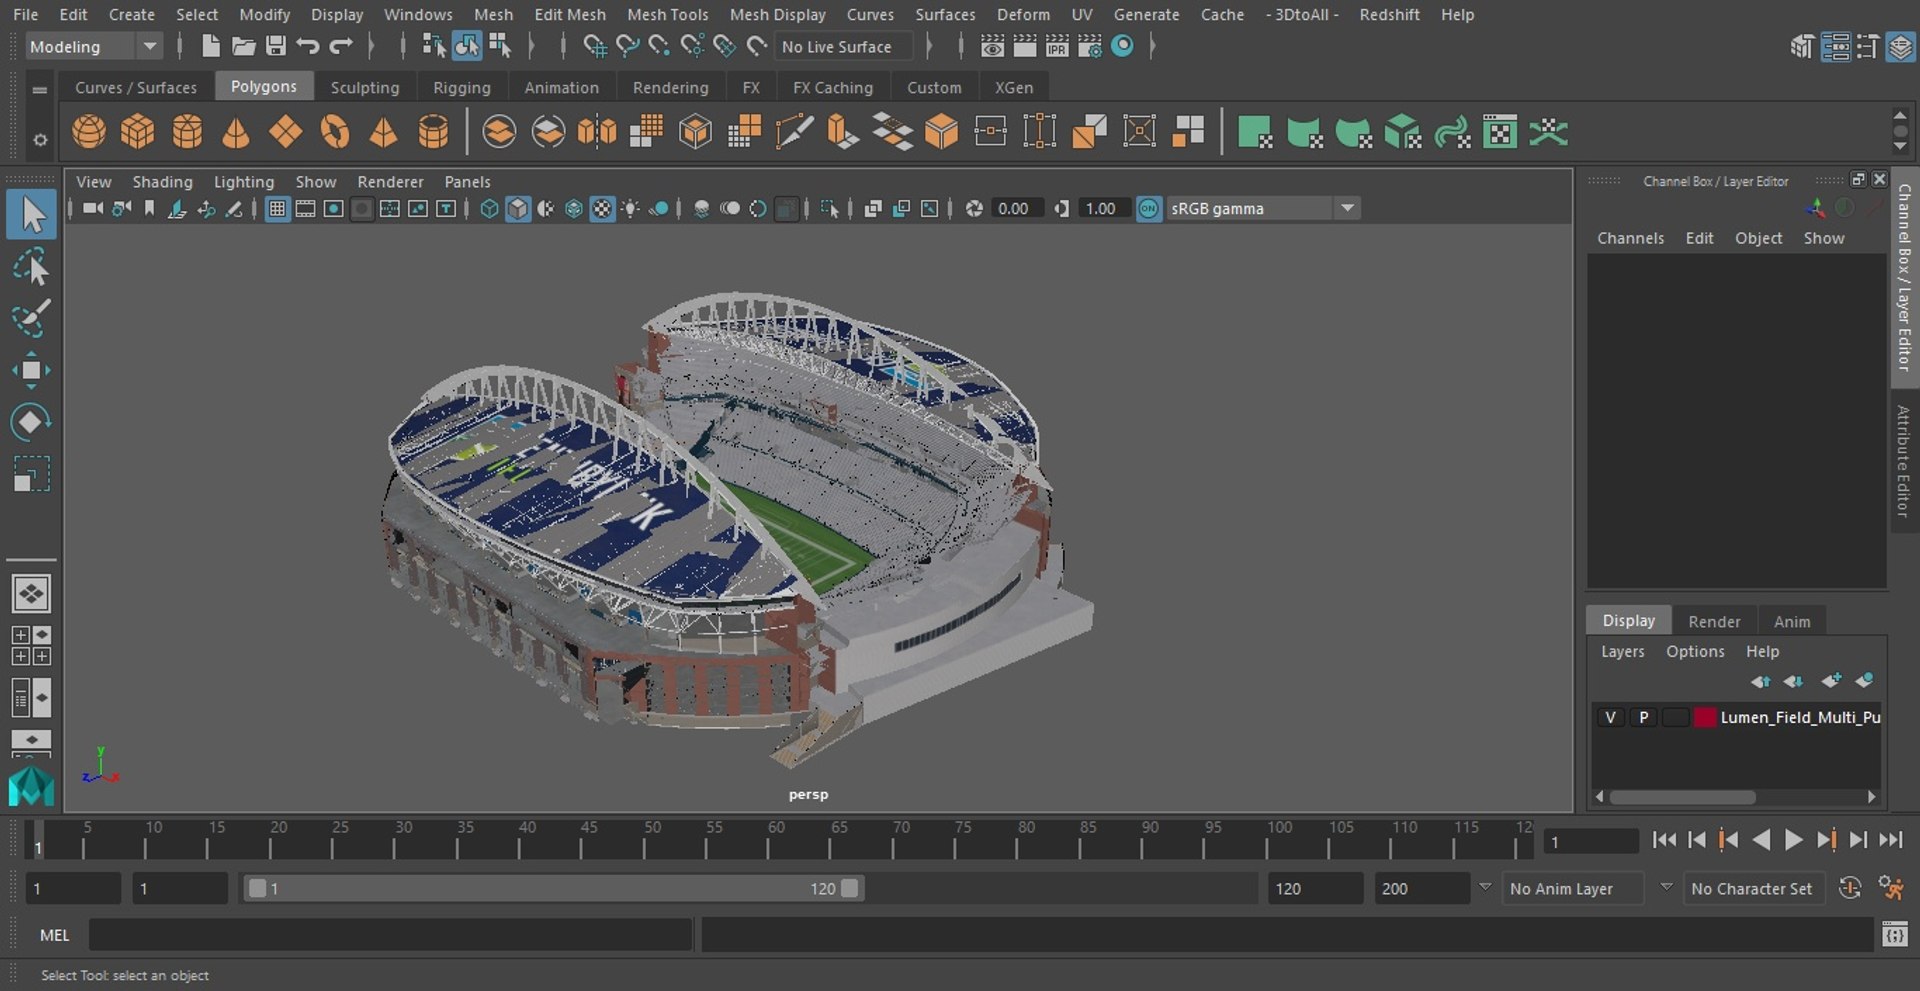Click the Layers menu in Layer Editor
This screenshot has height=991, width=1920.
pos(1622,651)
